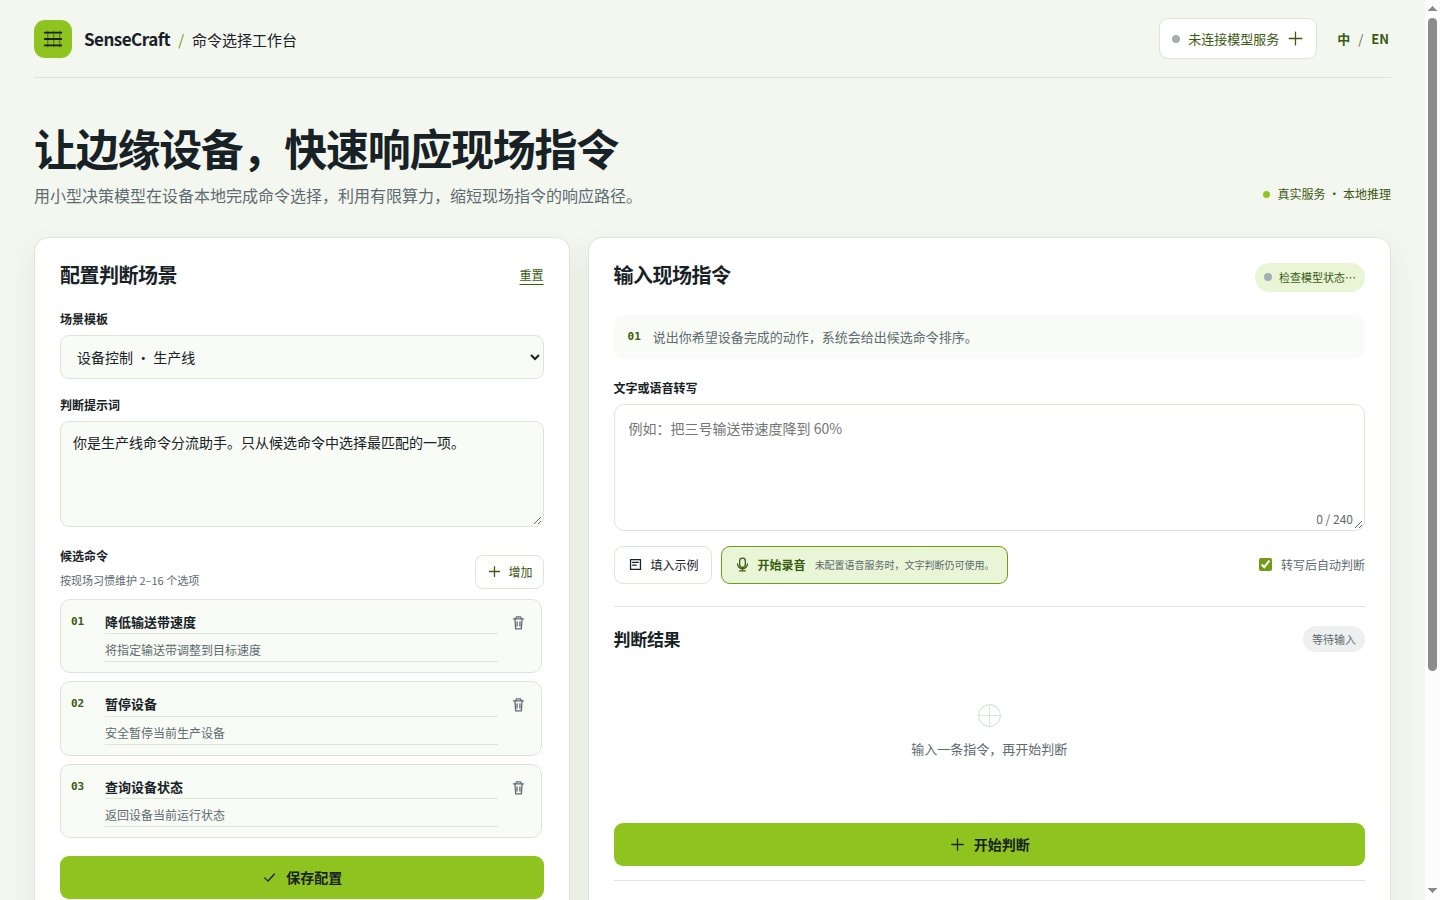Click into the 判断提示词 textarea
Viewport: 1440px width, 900px height.
coord(302,474)
